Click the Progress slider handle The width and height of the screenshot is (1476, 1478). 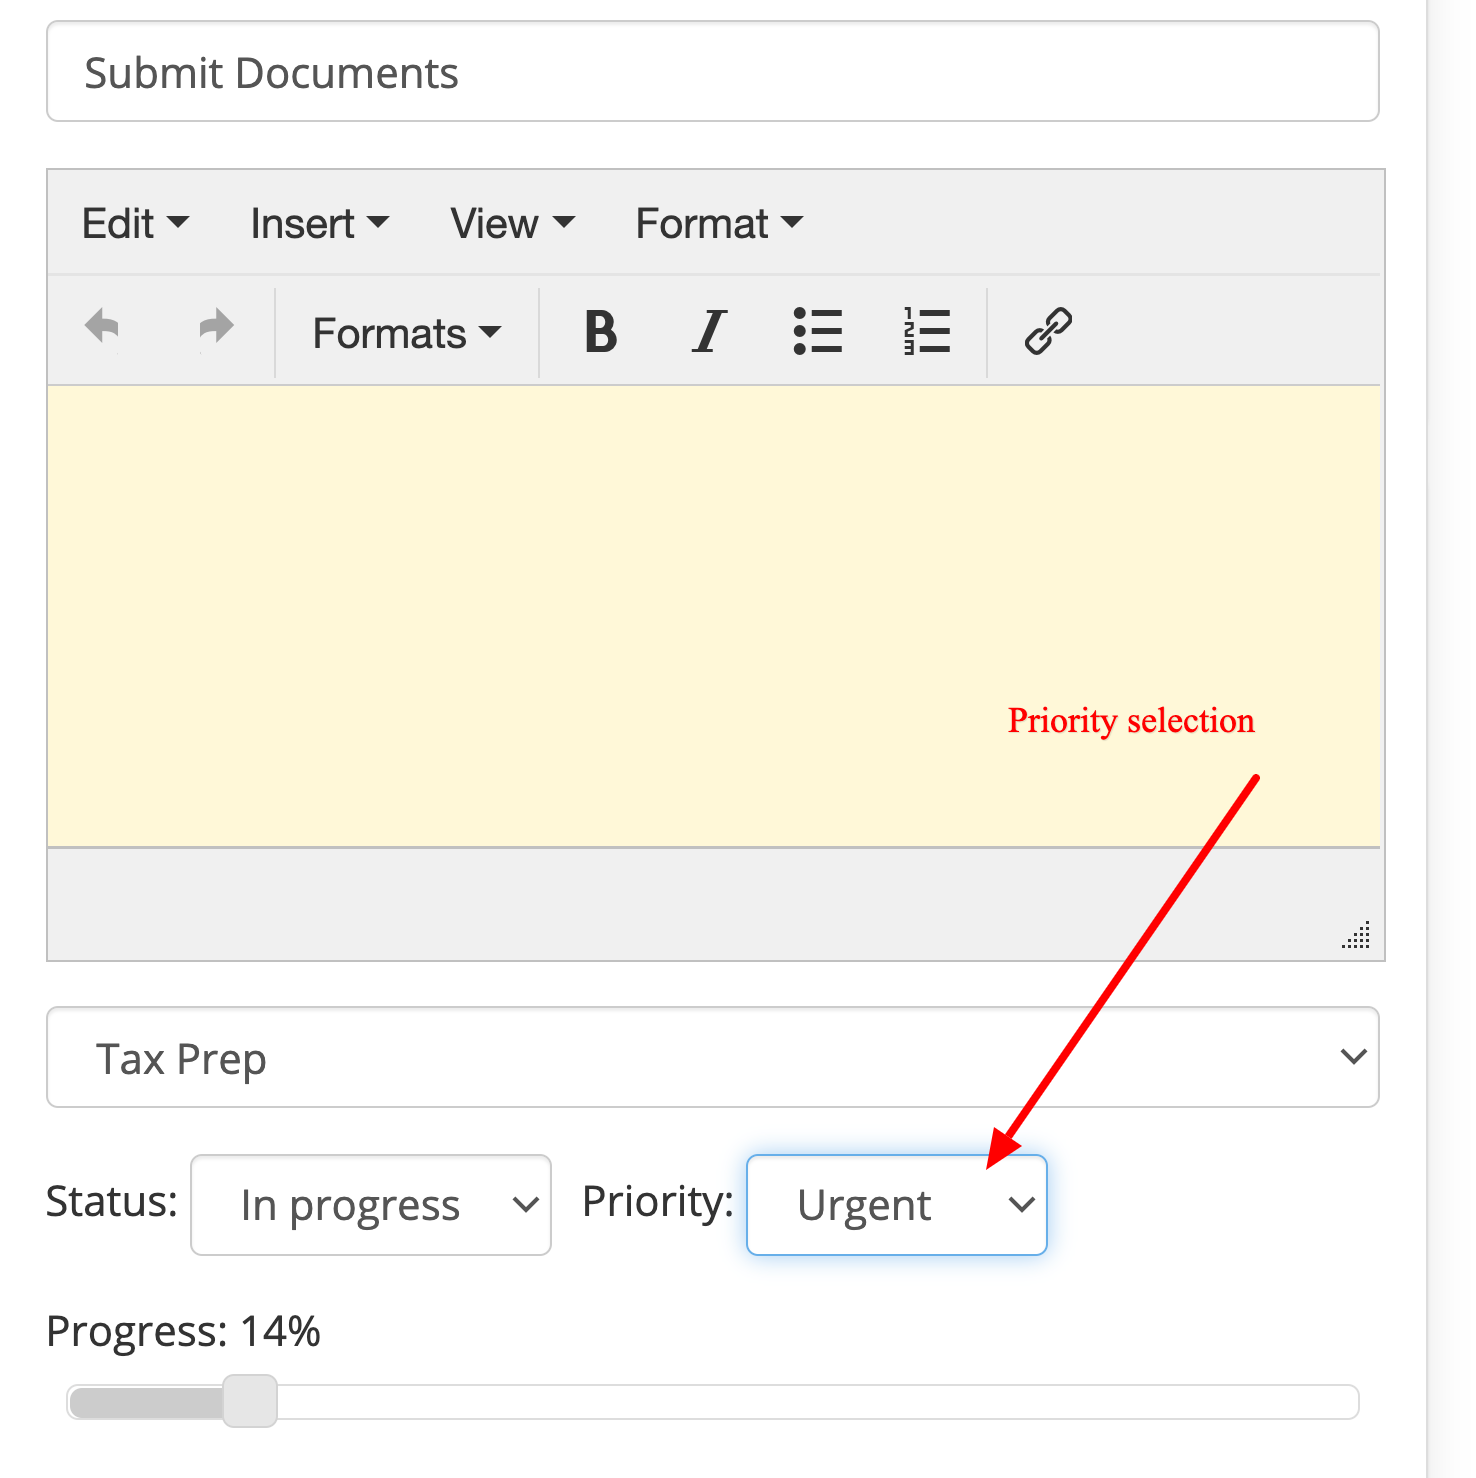[250, 1401]
